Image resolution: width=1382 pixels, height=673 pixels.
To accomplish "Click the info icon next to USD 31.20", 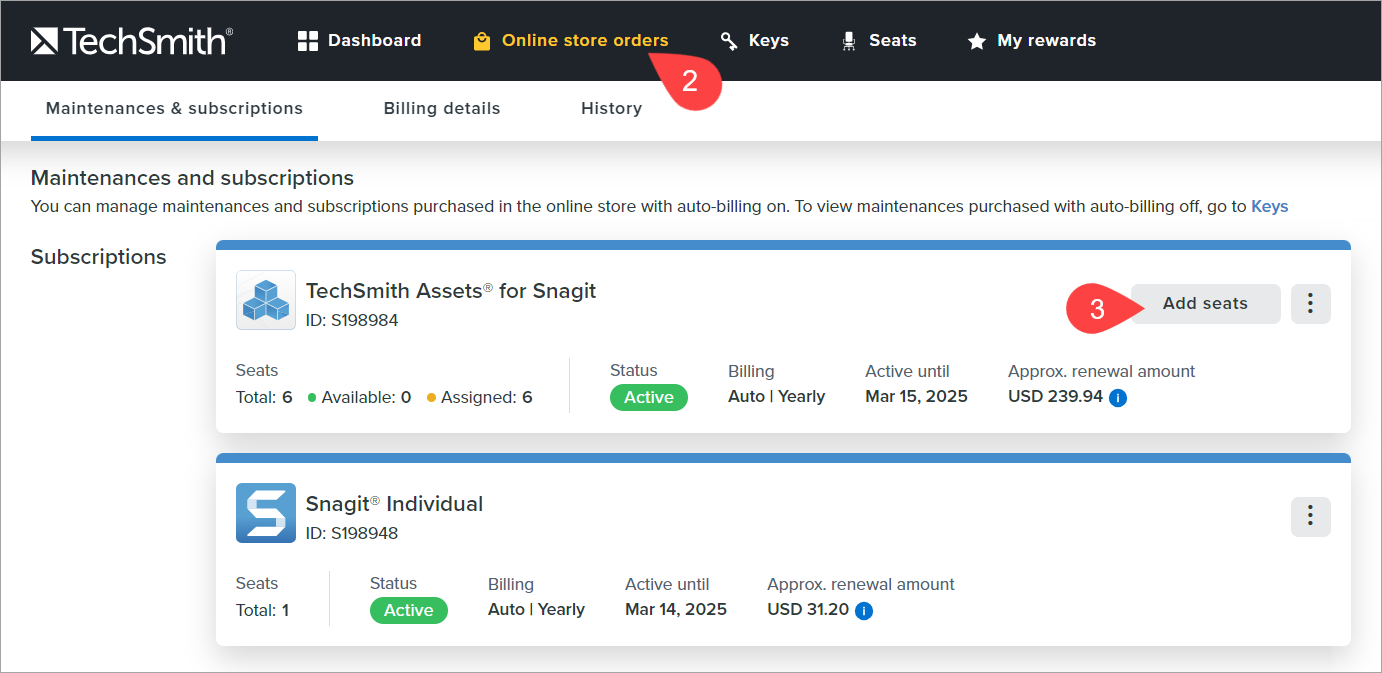I will [x=864, y=610].
